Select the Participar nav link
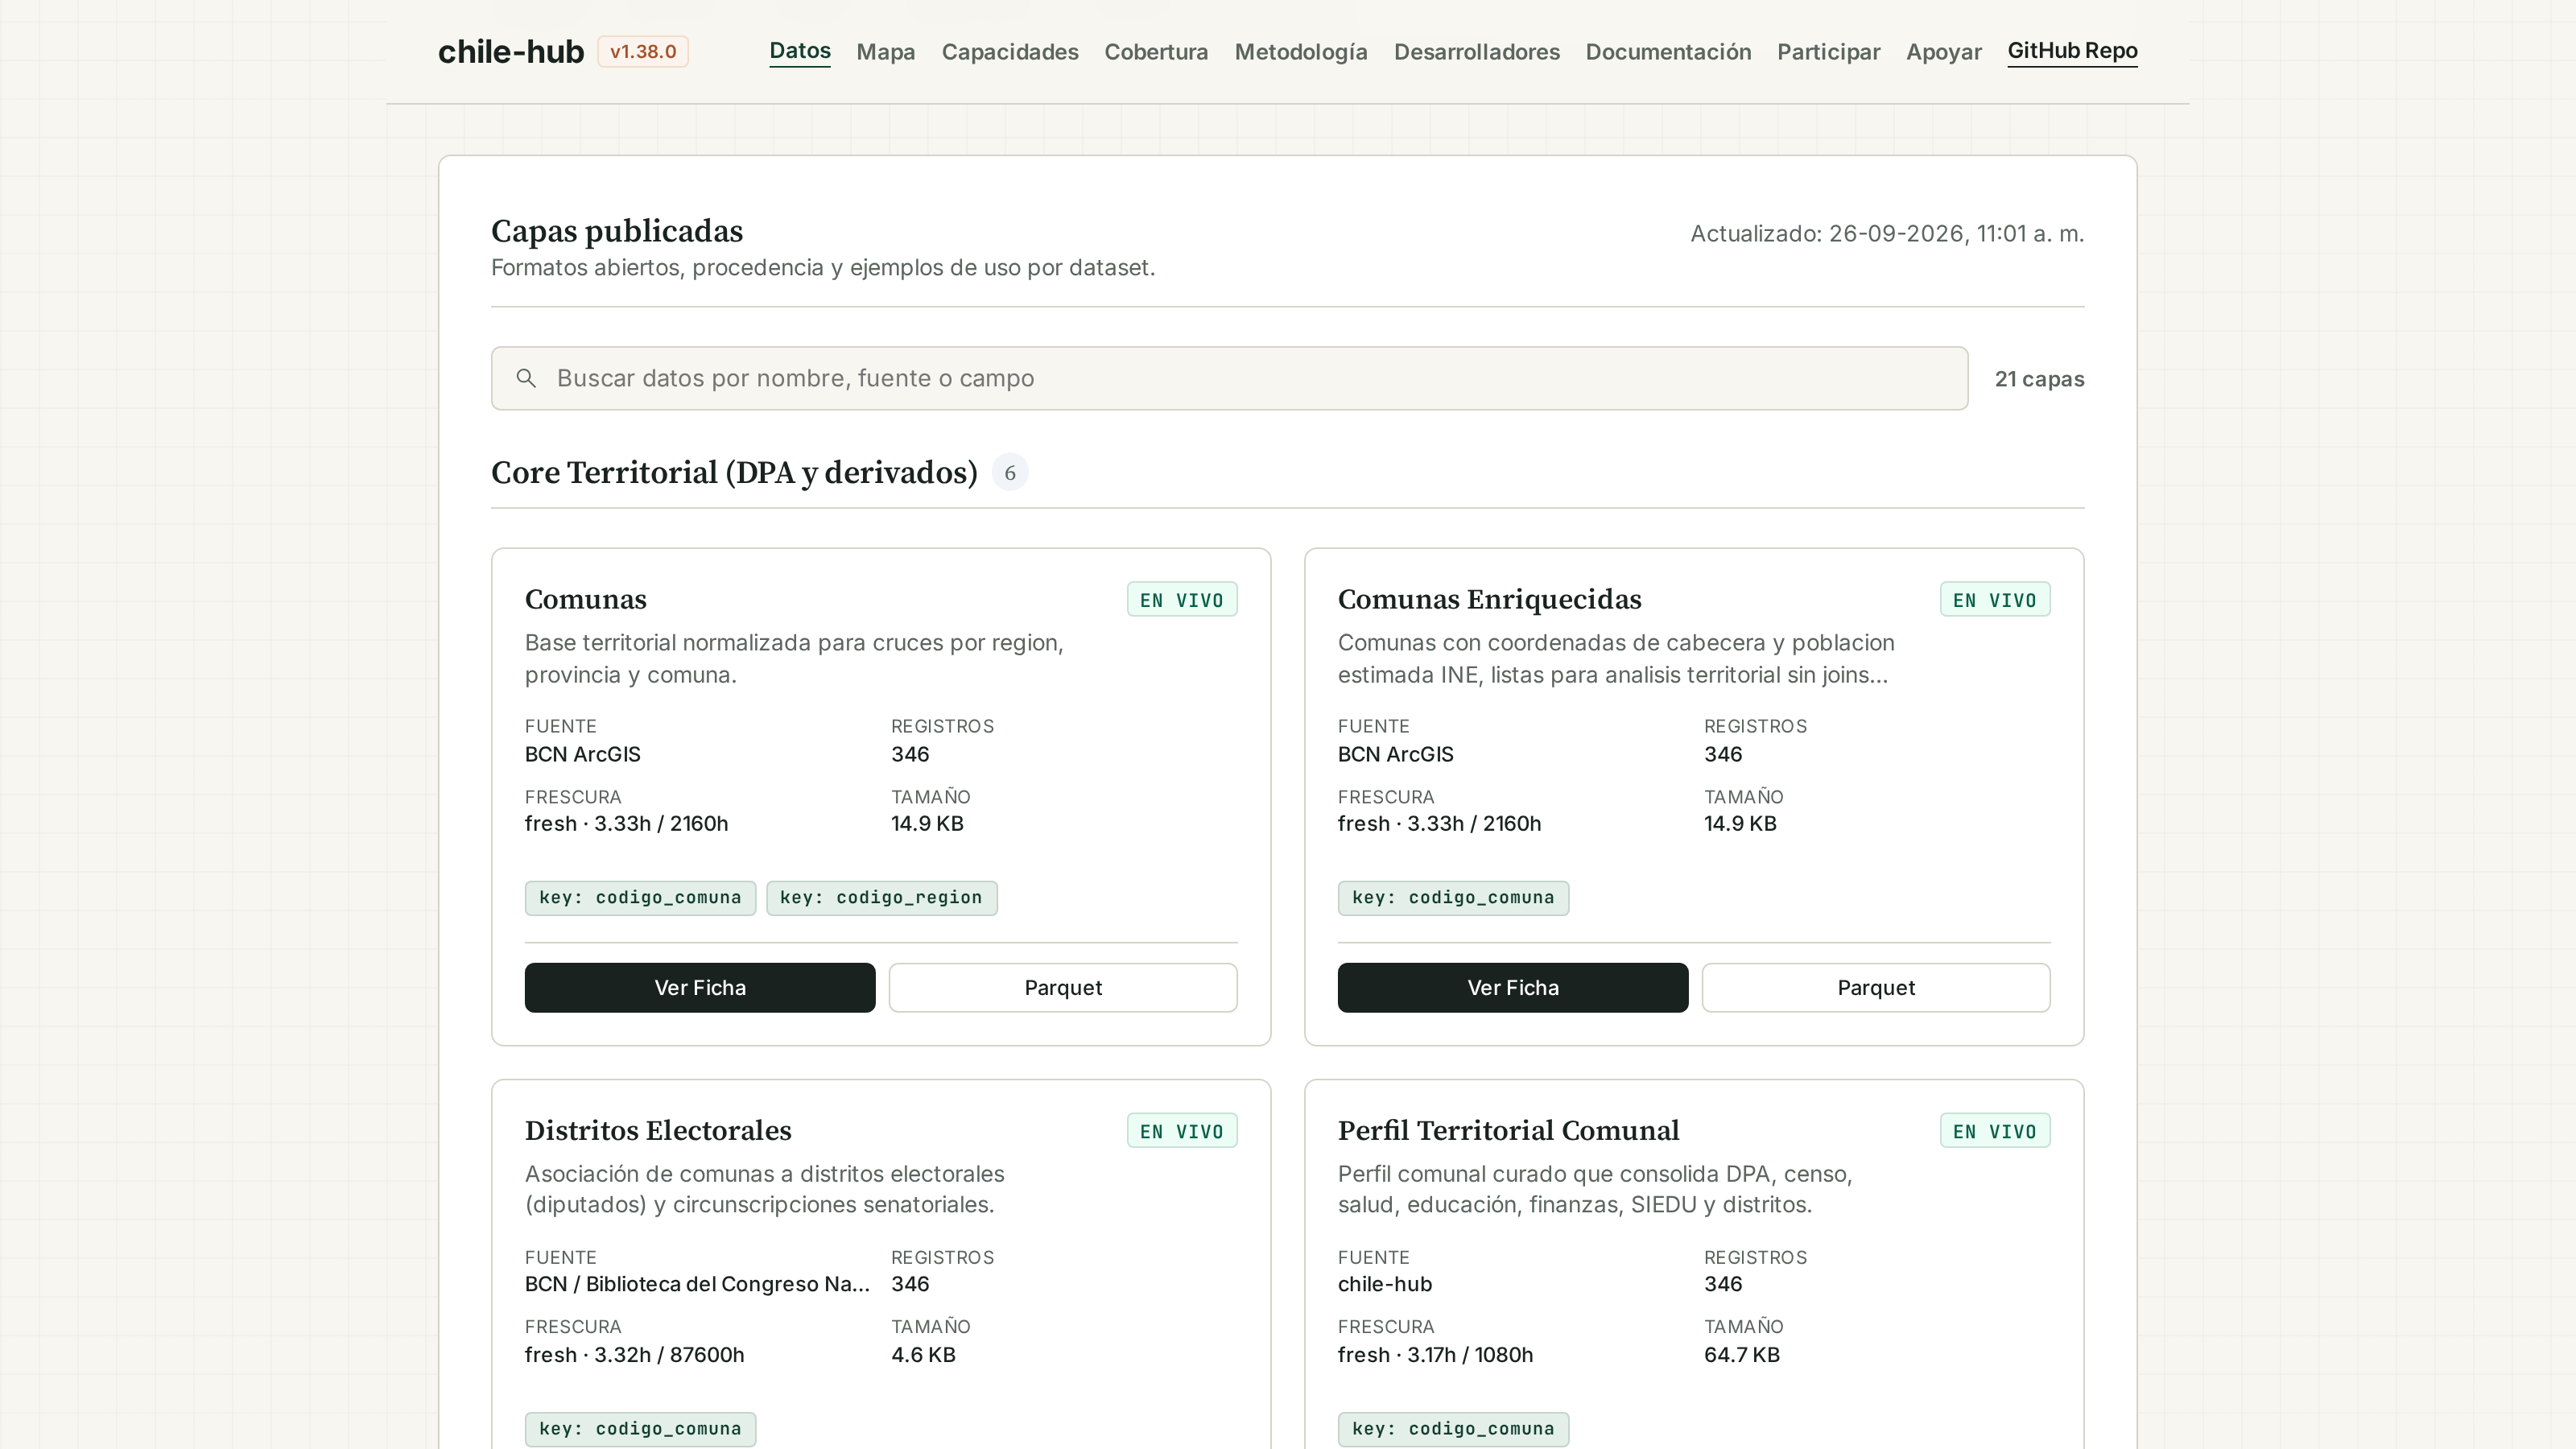The height and width of the screenshot is (1449, 2576). [x=1828, y=52]
